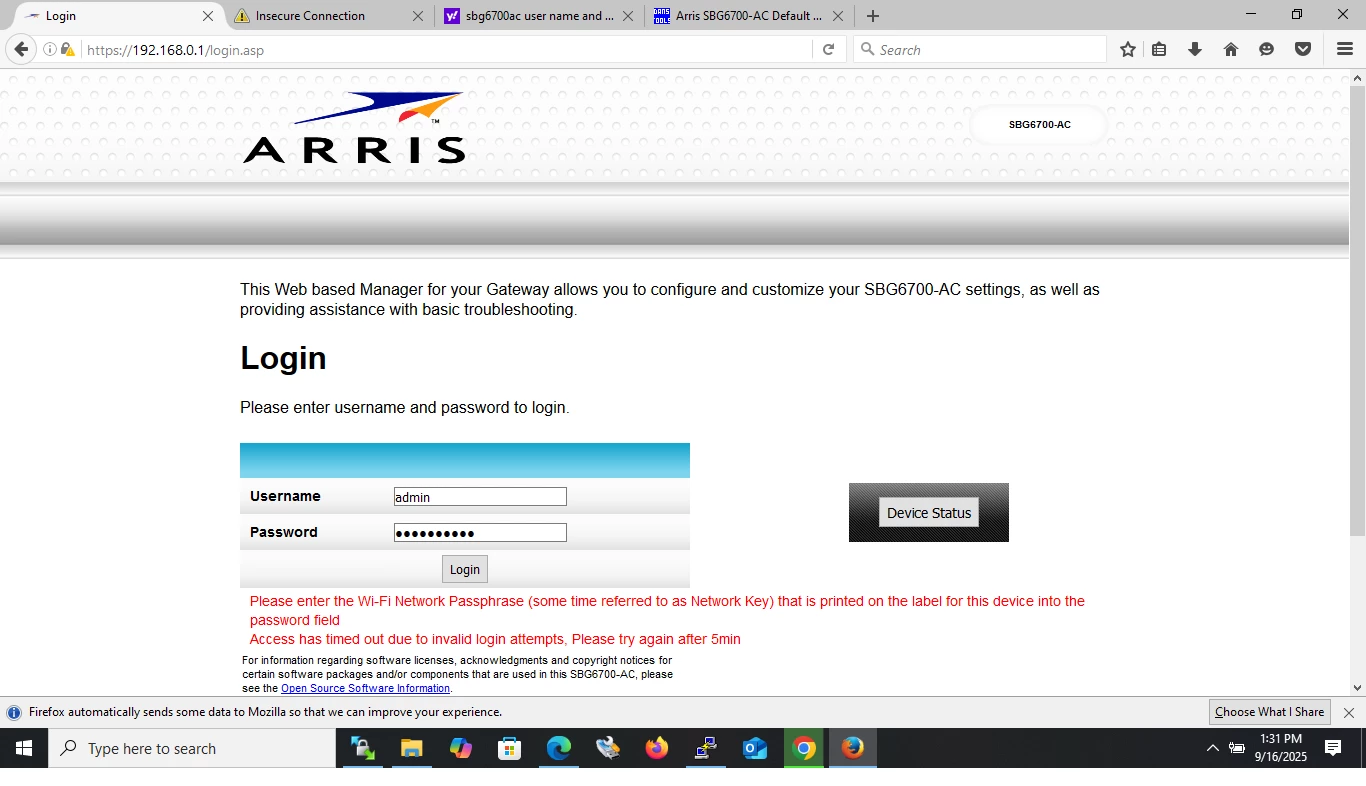The width and height of the screenshot is (1366, 786).
Task: Click the Choose What I Share button
Action: [1270, 712]
